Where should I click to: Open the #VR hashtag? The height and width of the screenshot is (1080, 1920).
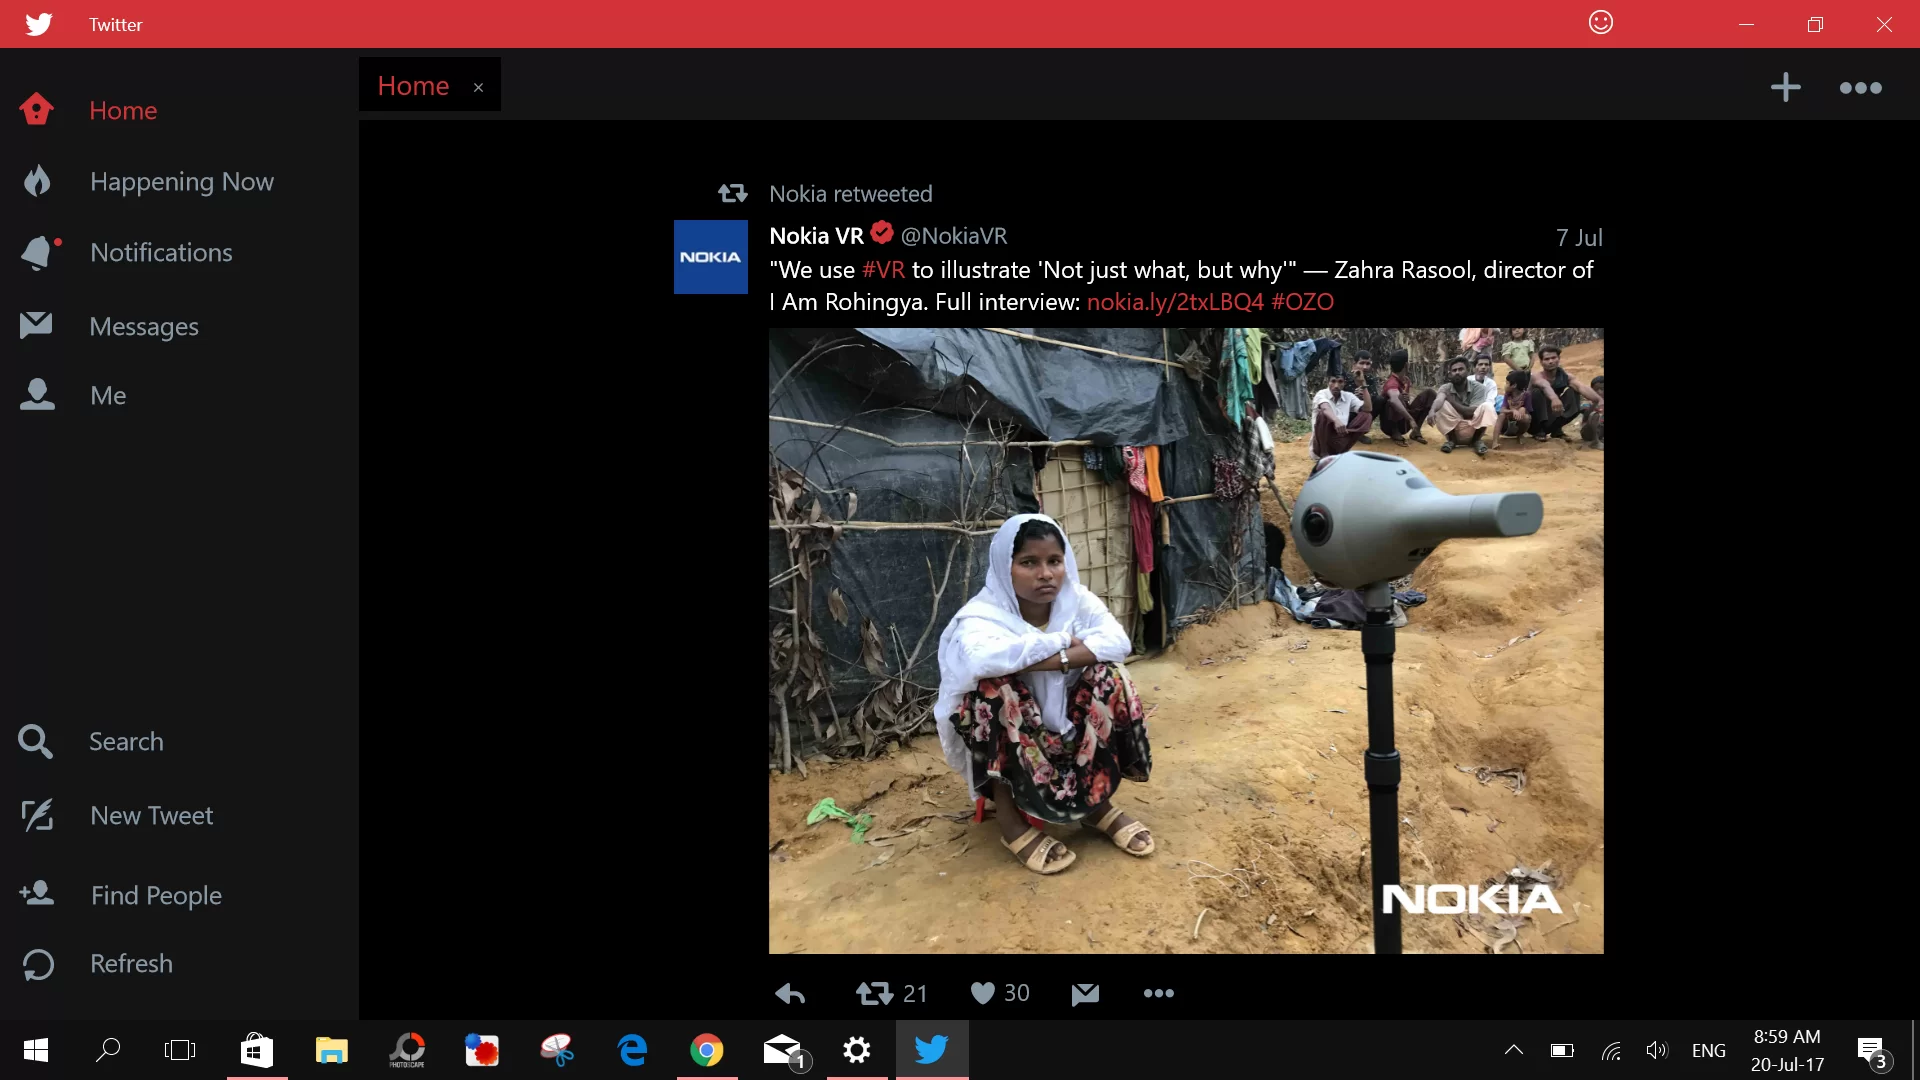point(883,270)
